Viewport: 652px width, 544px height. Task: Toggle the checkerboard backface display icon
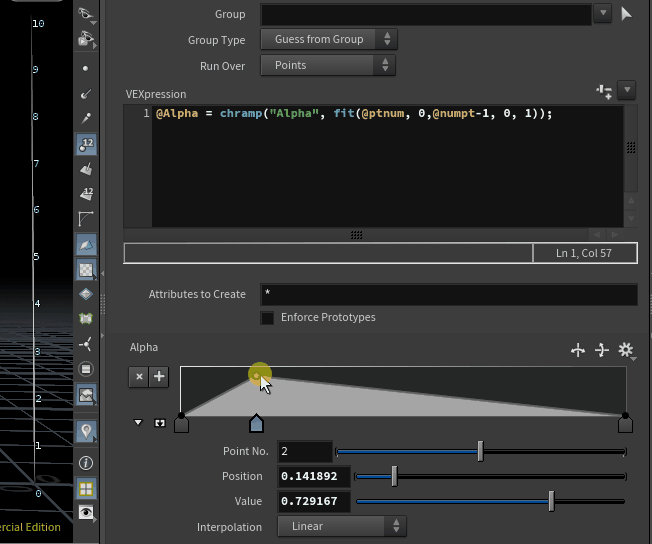pyautogui.click(x=86, y=270)
